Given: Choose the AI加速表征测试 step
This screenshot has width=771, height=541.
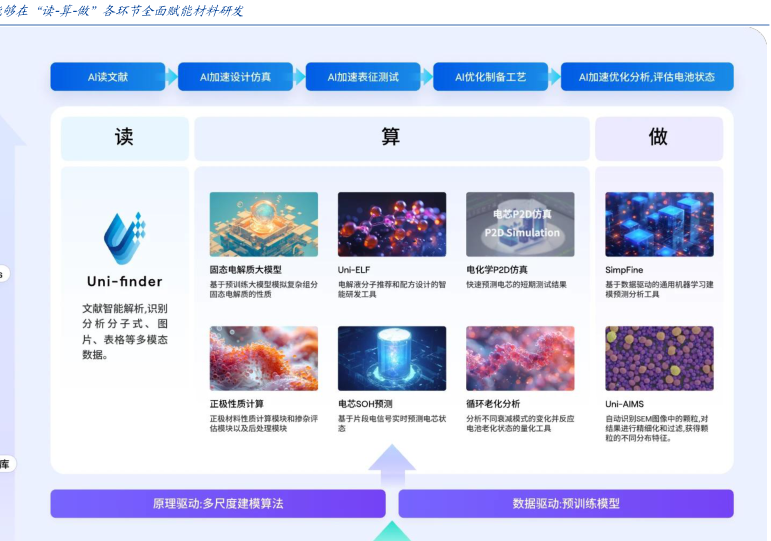Looking at the screenshot, I should pyautogui.click(x=363, y=77).
